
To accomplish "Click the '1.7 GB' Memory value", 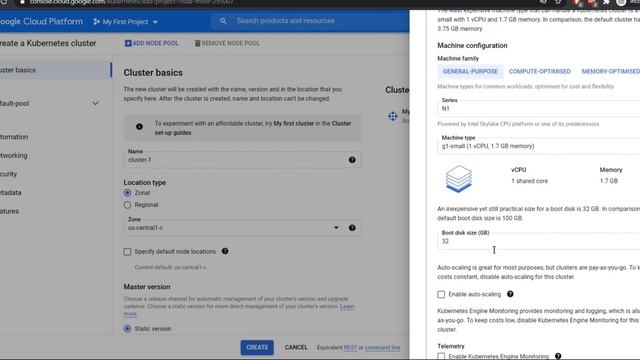I will click(x=609, y=181).
